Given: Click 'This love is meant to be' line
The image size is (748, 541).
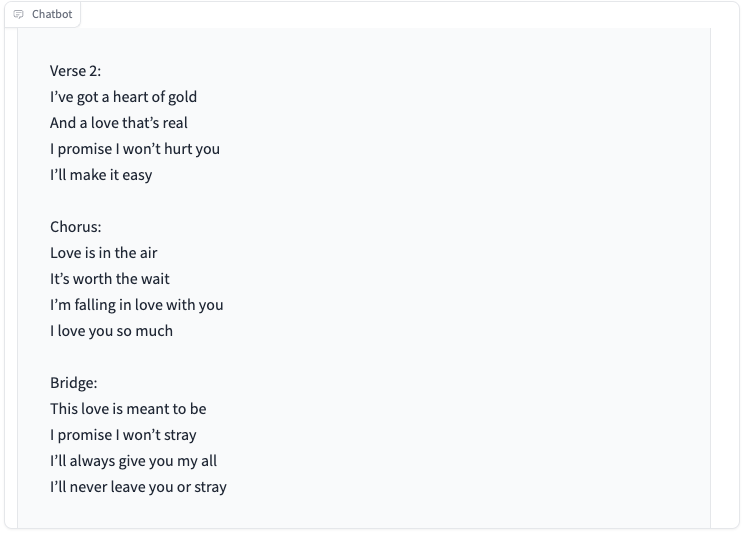Looking at the screenshot, I should [128, 409].
